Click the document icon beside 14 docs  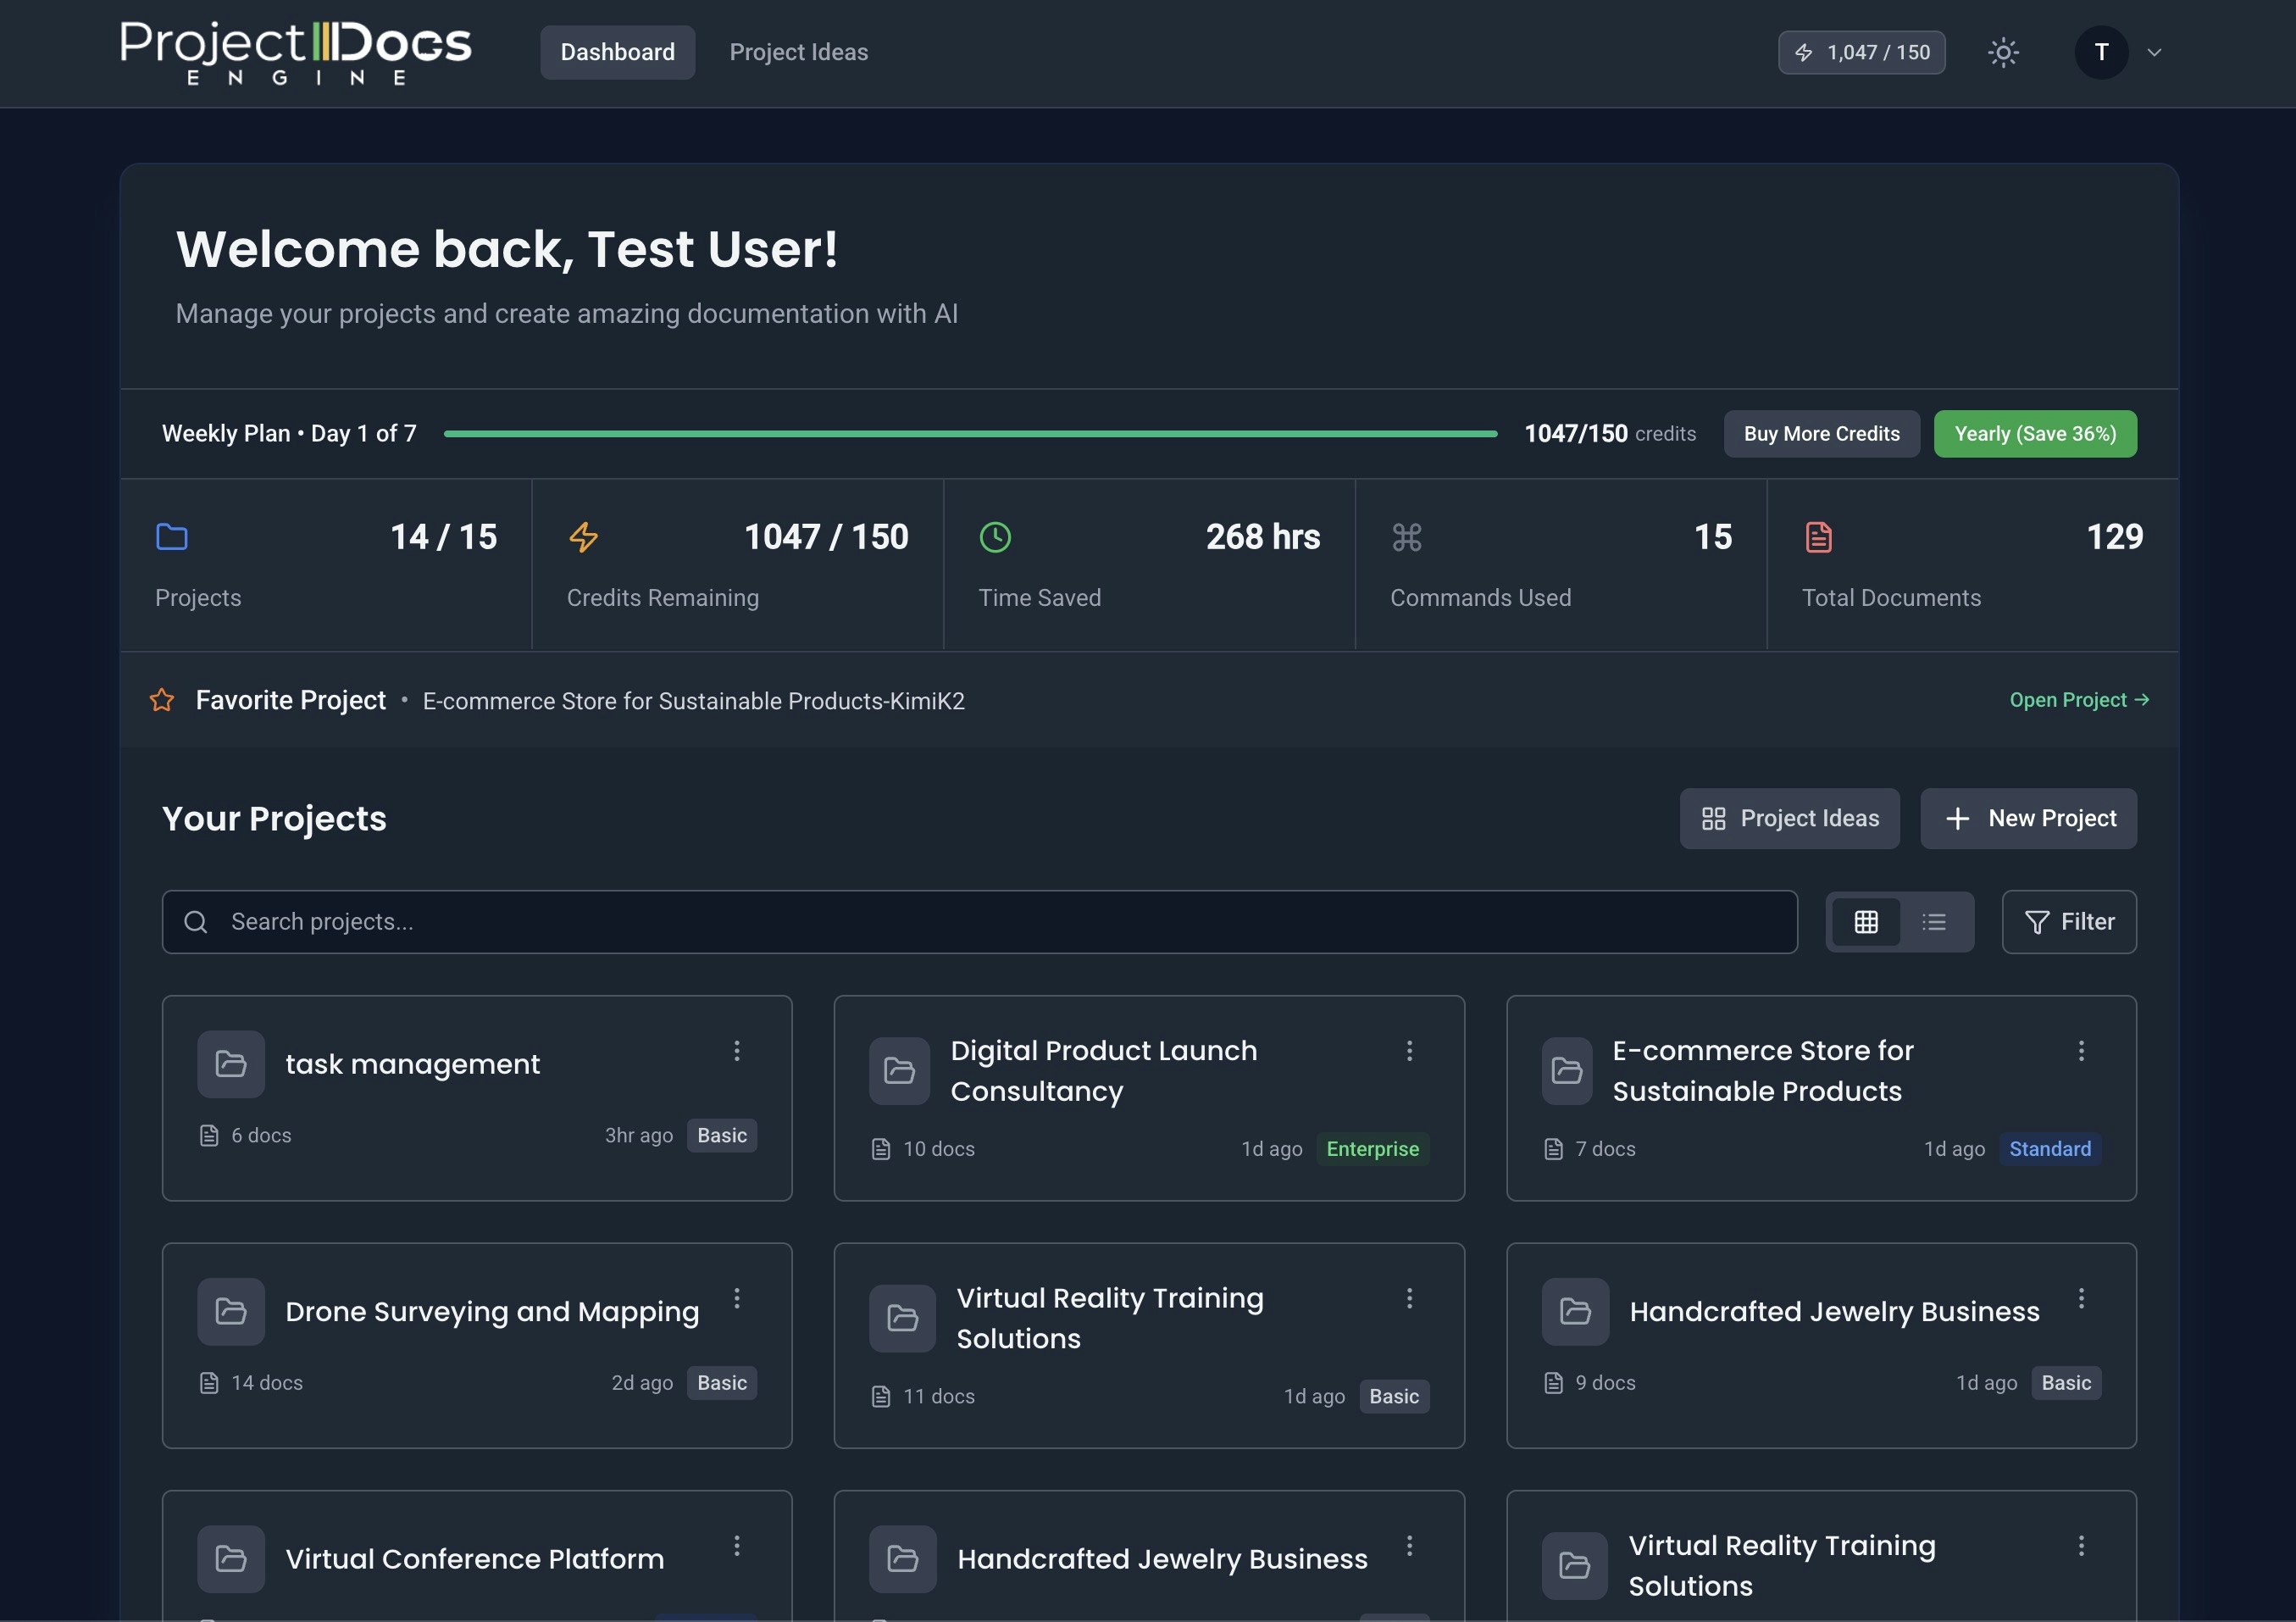pyautogui.click(x=209, y=1383)
